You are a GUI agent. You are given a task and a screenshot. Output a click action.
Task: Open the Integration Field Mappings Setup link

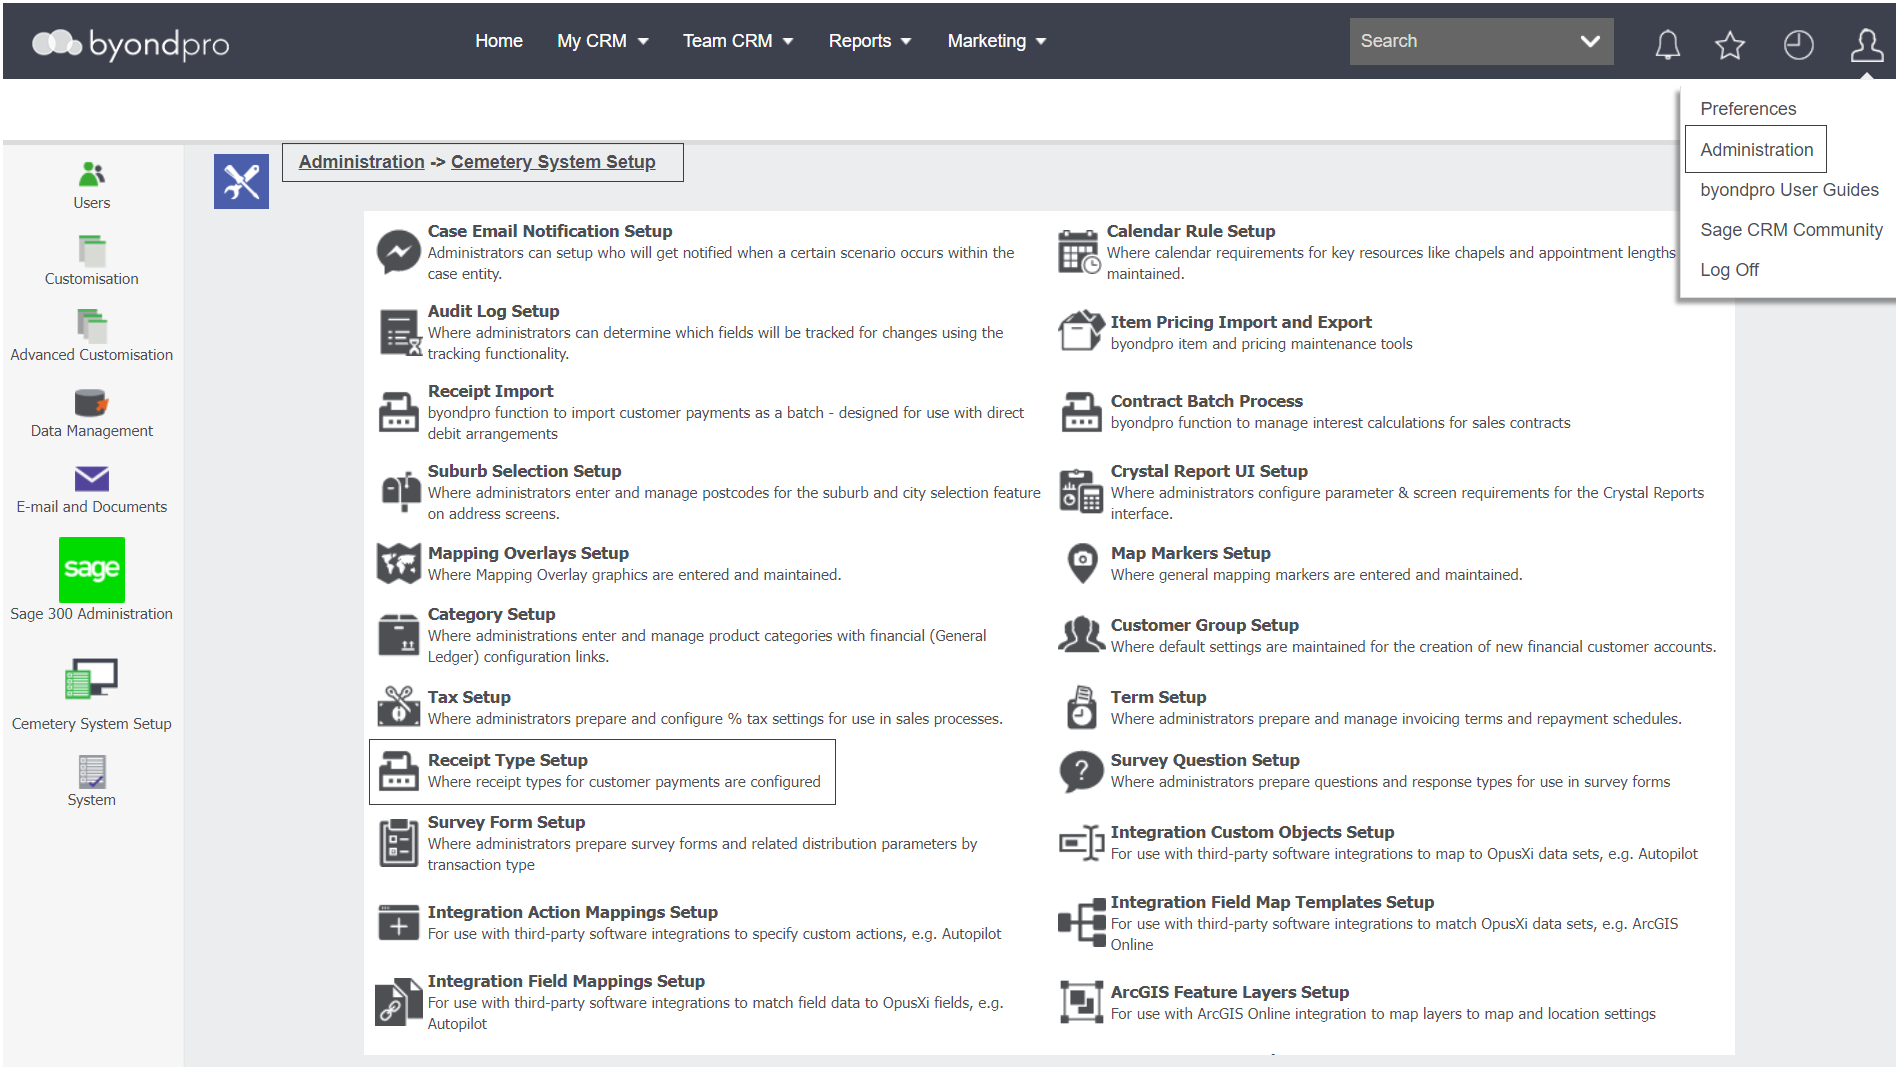pos(566,981)
